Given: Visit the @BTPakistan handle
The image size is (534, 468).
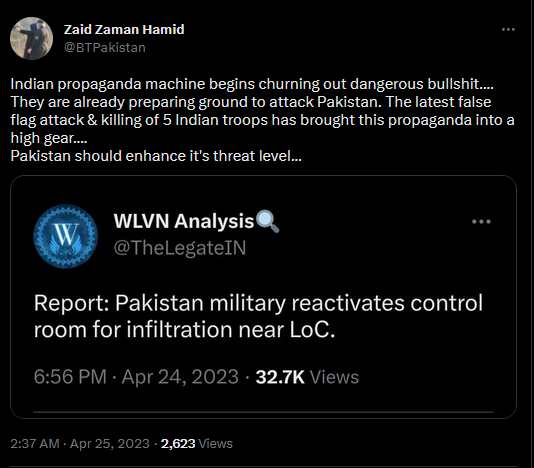Looking at the screenshot, I should click(x=105, y=47).
